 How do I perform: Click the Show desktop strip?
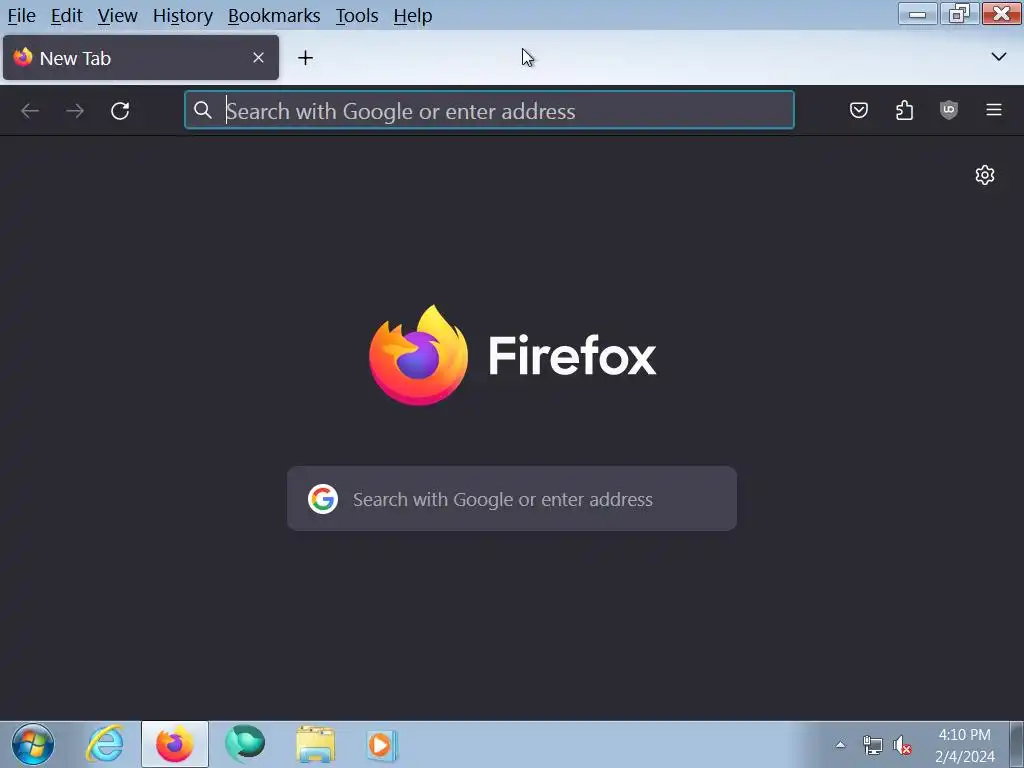point(1016,744)
